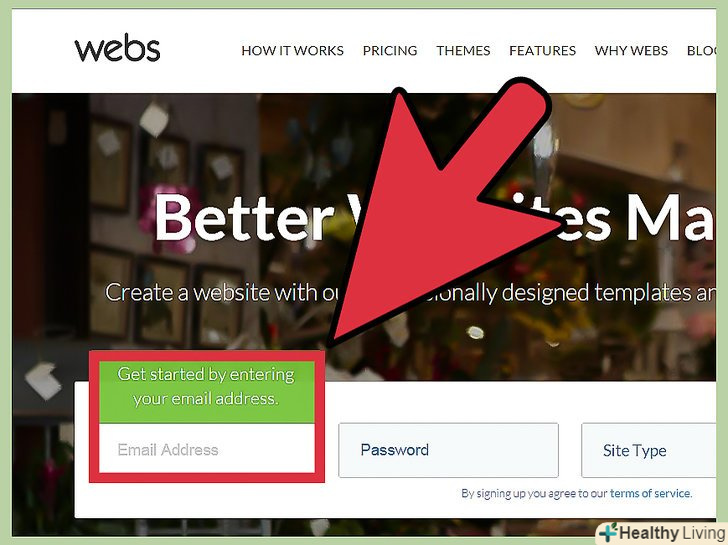Click the green plus icon beside Healthy Living

coord(608,532)
